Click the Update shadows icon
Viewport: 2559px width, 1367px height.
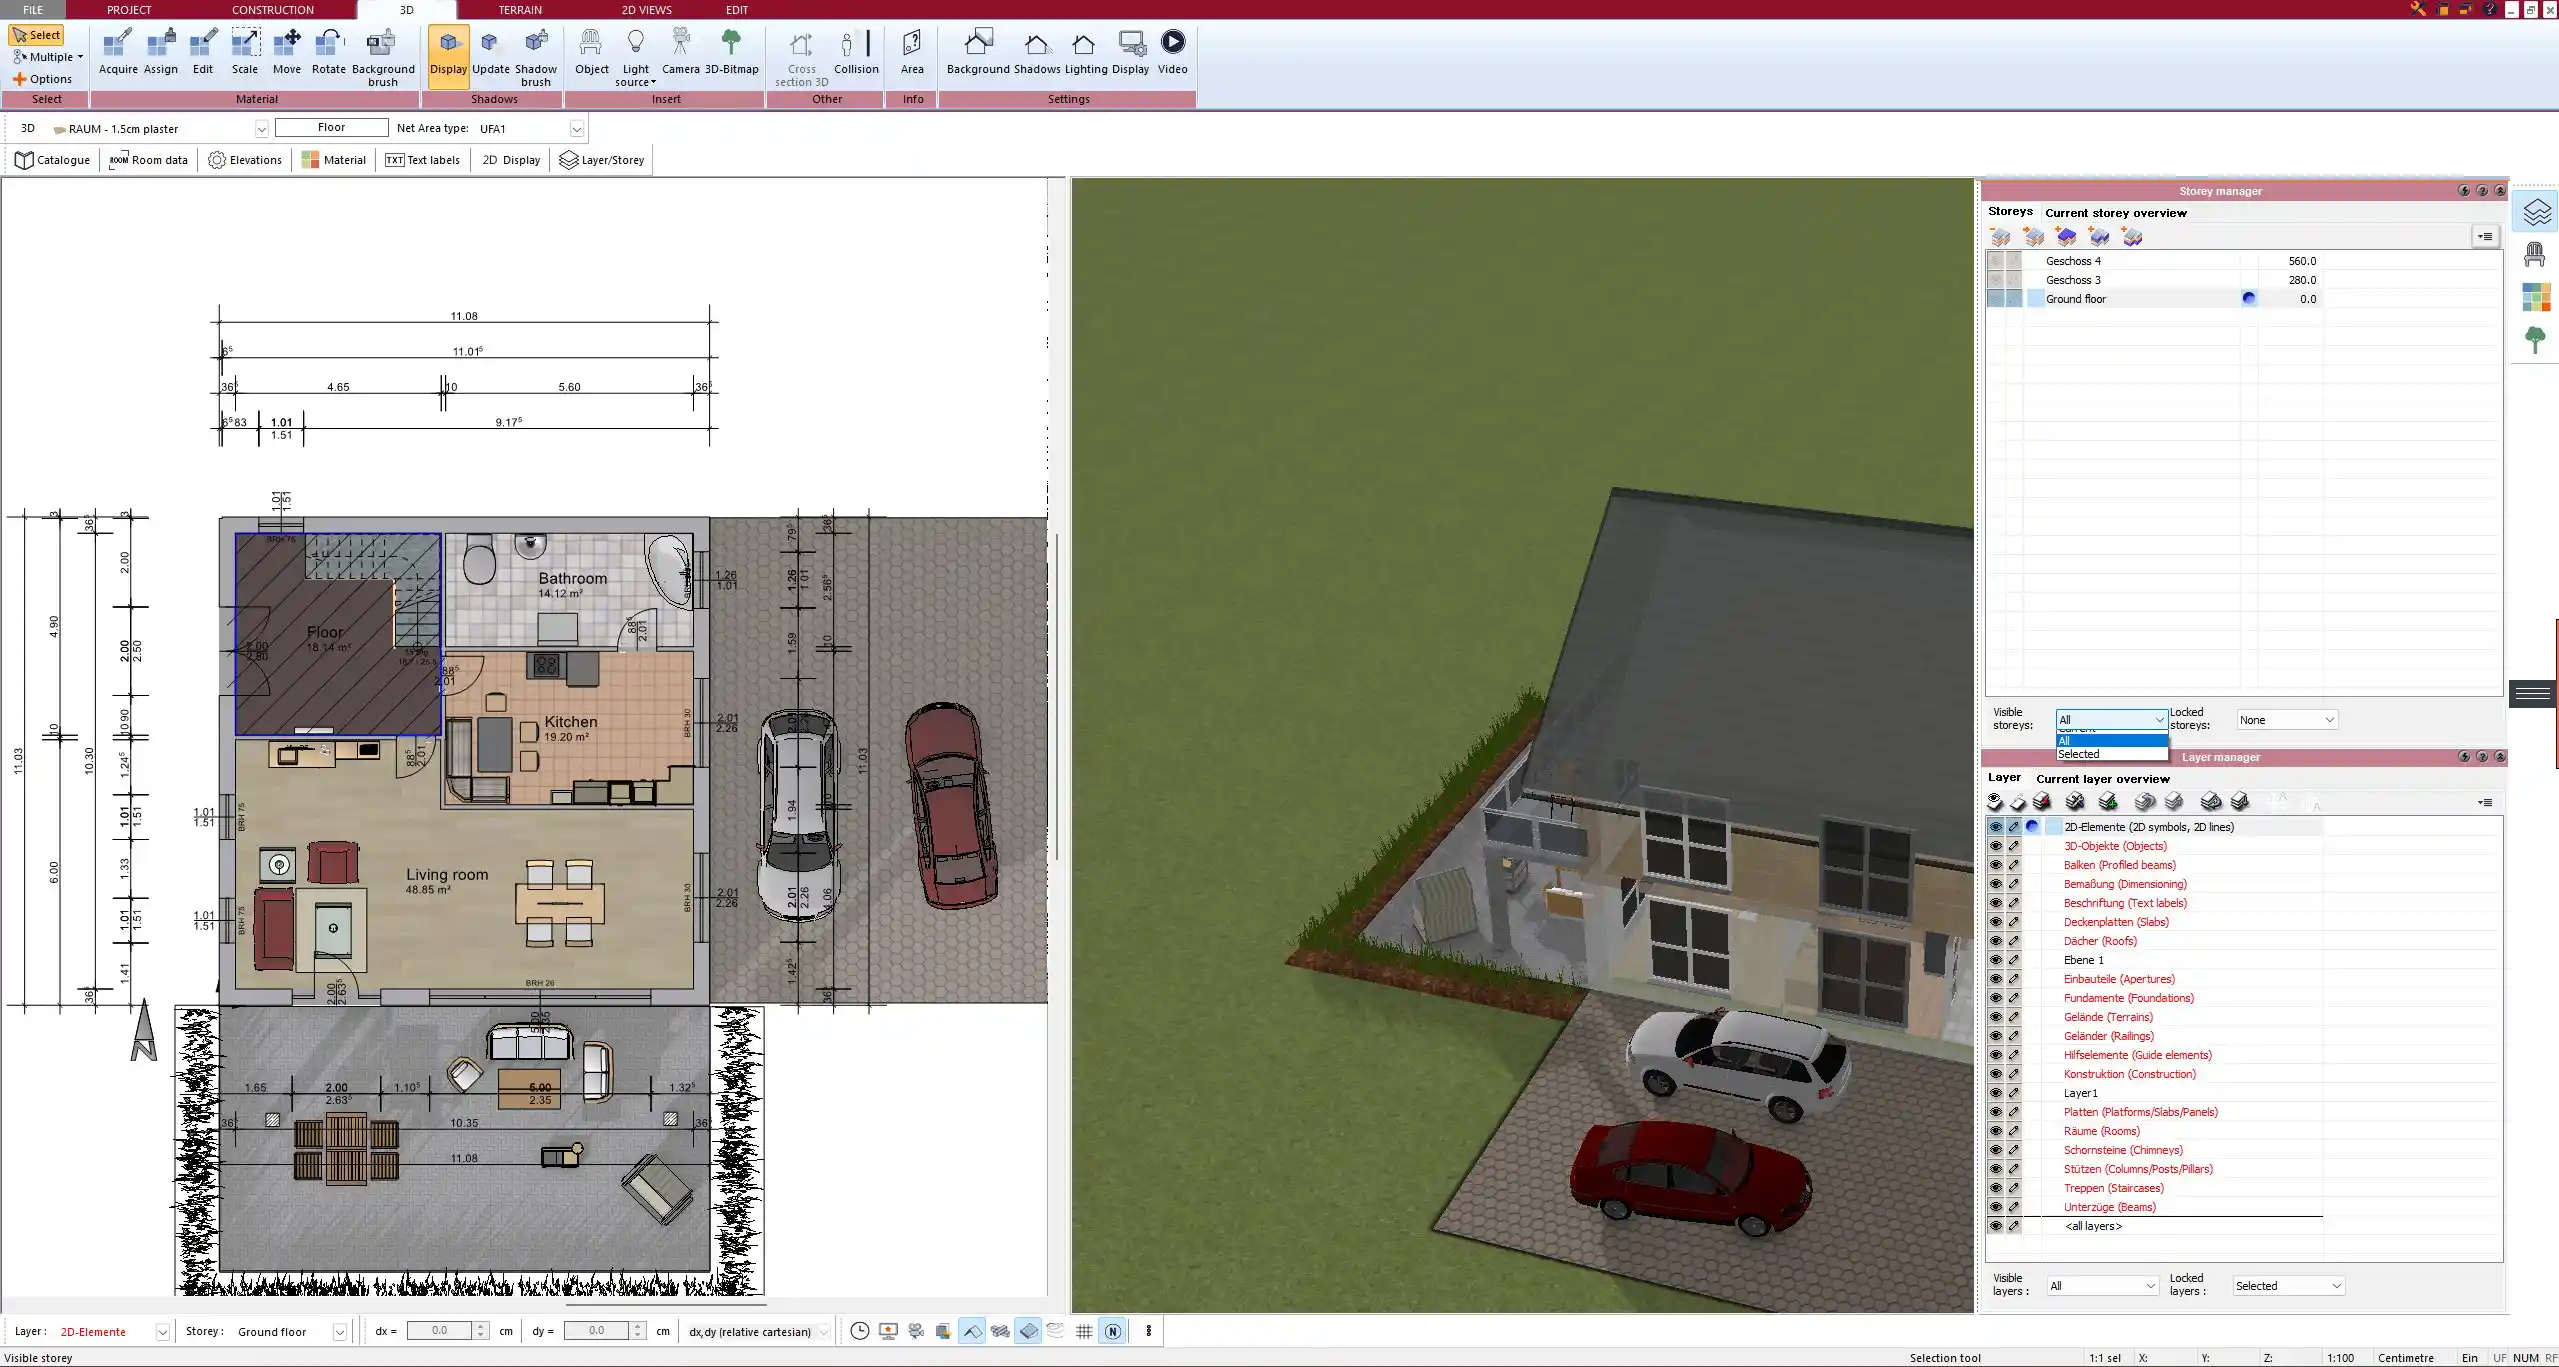[x=491, y=53]
